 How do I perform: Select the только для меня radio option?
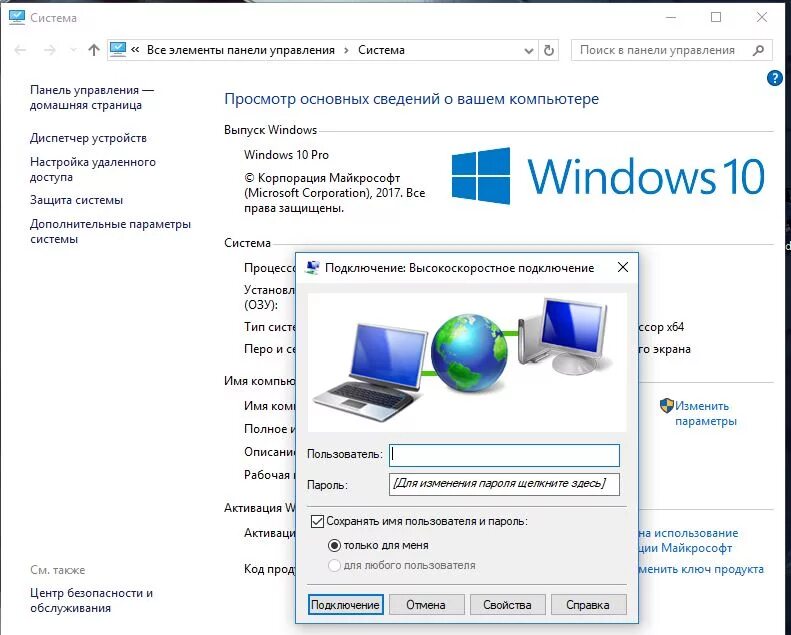(x=334, y=545)
